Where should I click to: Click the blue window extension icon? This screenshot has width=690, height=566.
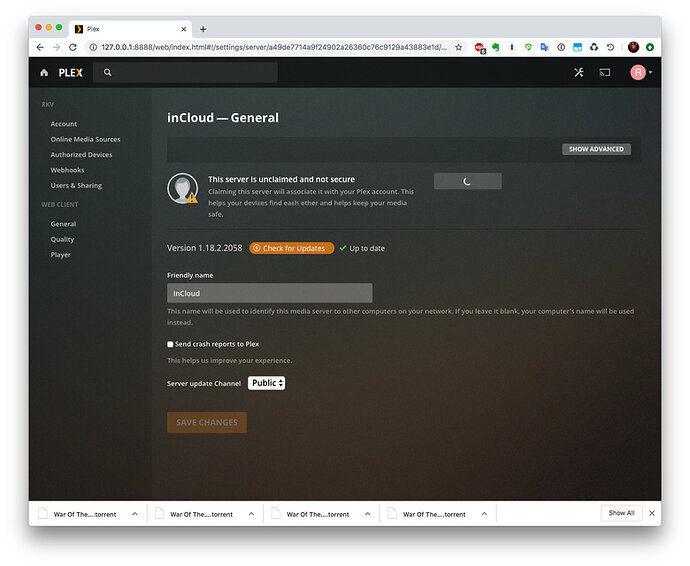point(577,47)
